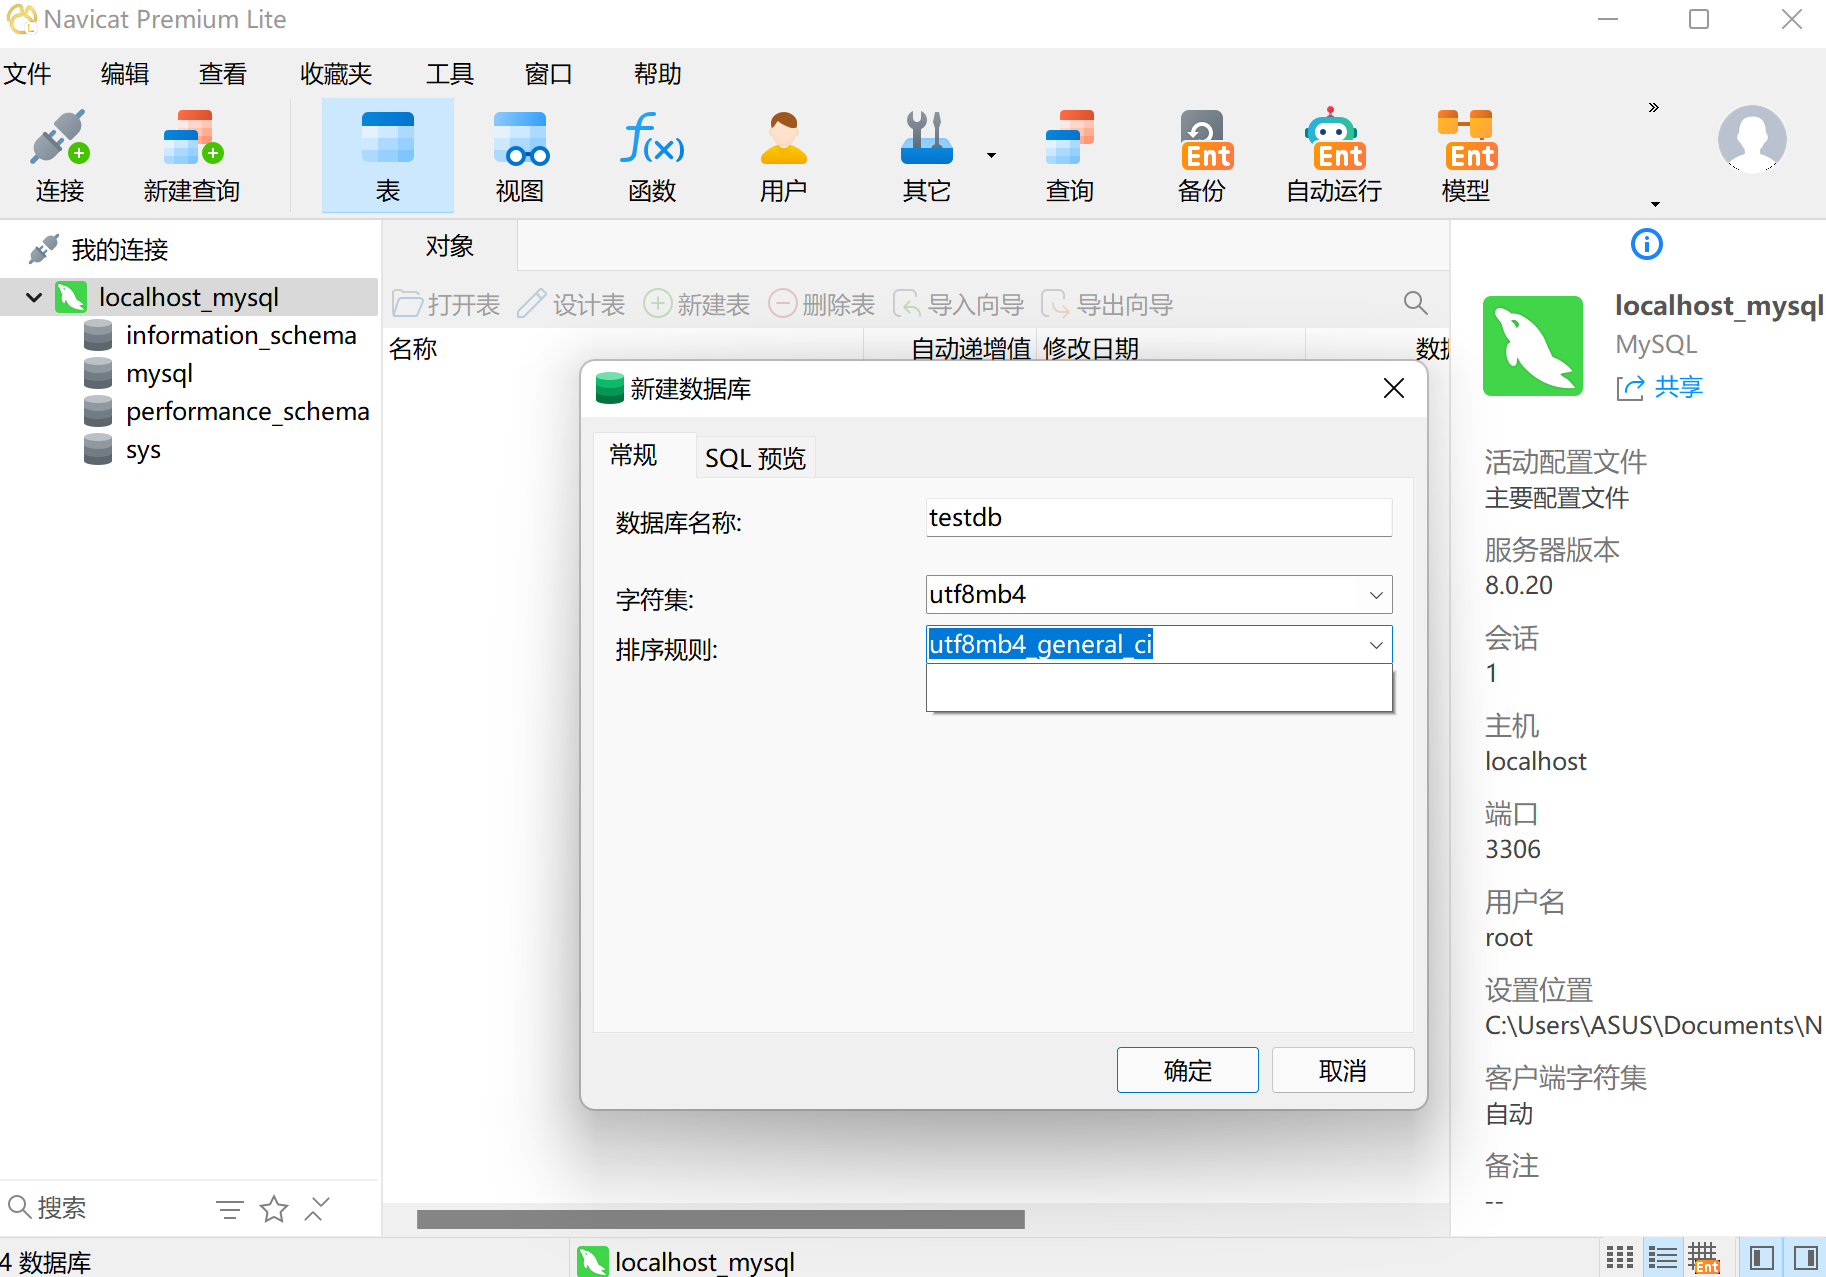Open the View (视图) objects icon
The height and width of the screenshot is (1277, 1826).
coord(520,156)
